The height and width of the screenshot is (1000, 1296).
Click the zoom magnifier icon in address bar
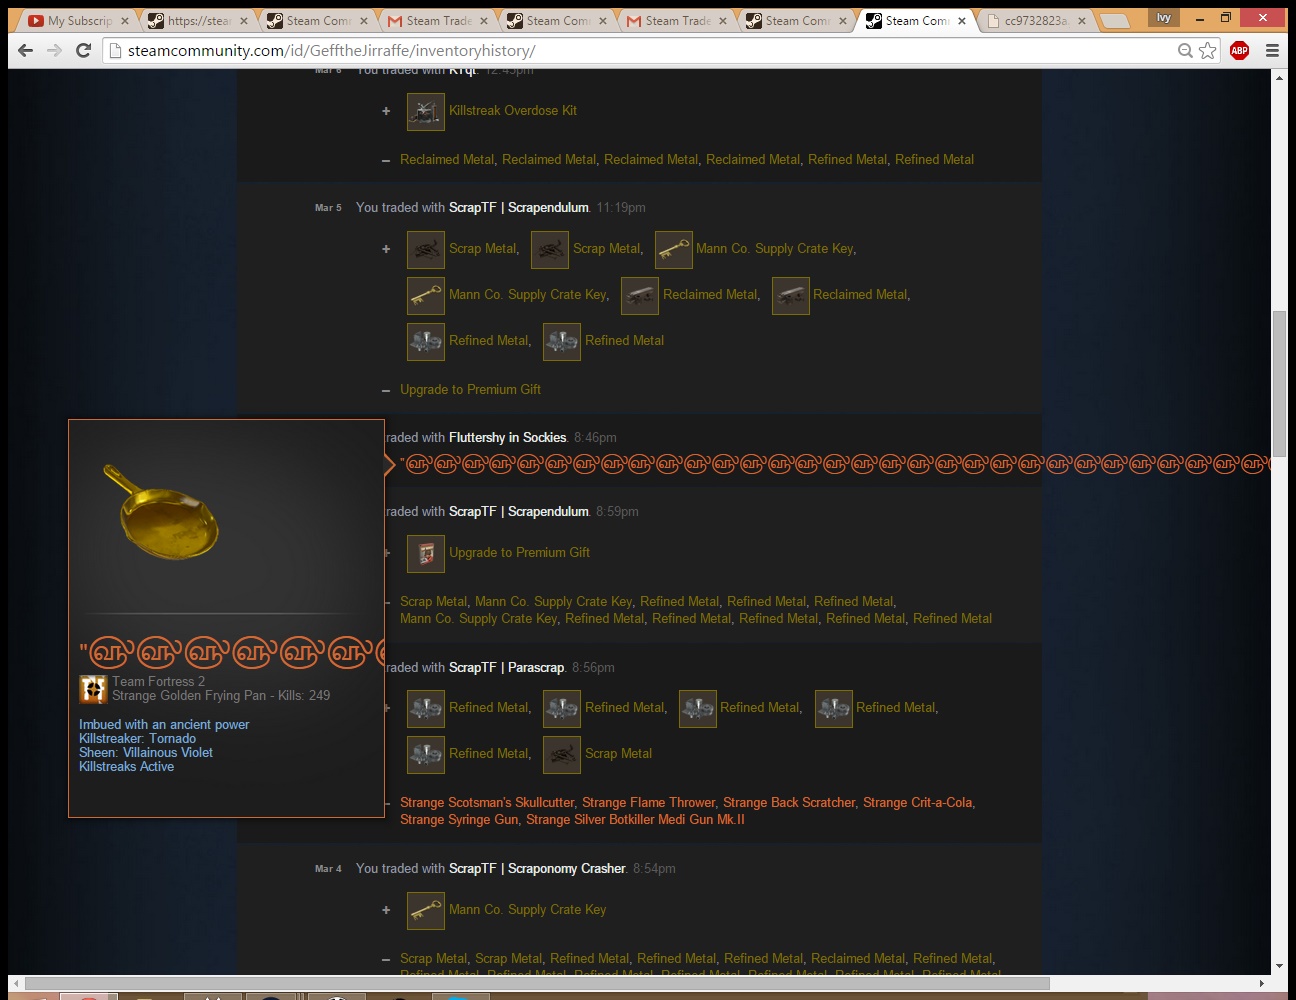(1185, 51)
